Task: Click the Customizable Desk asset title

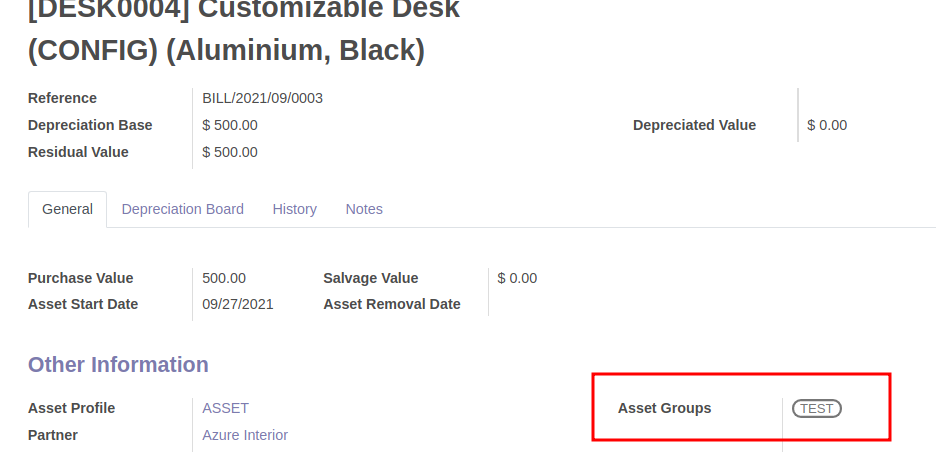Action: pyautogui.click(x=244, y=30)
